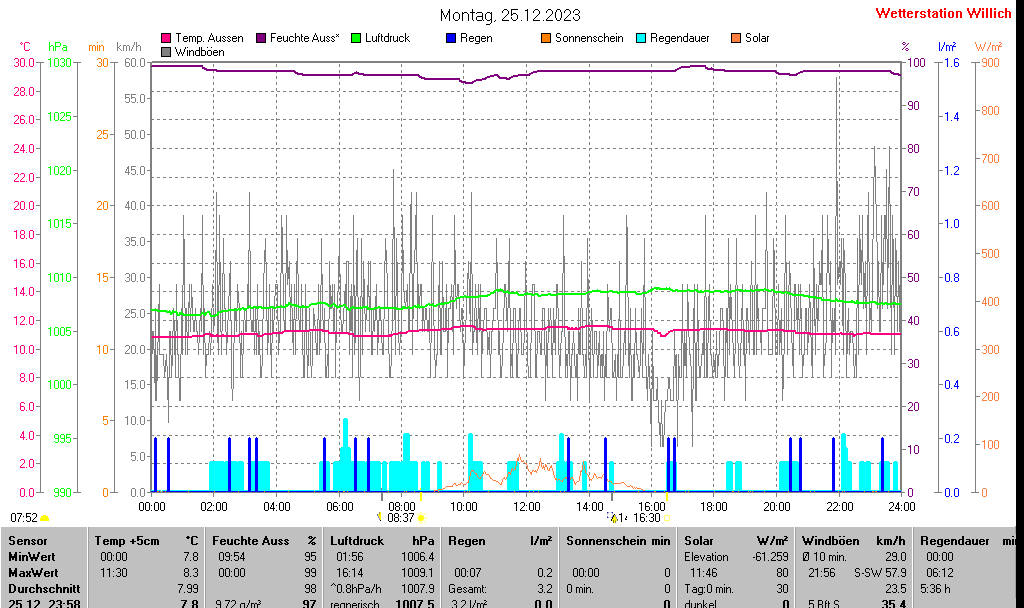The image size is (1024, 608).
Task: Click the gray Windböen legend swatch
Action: pos(167,52)
